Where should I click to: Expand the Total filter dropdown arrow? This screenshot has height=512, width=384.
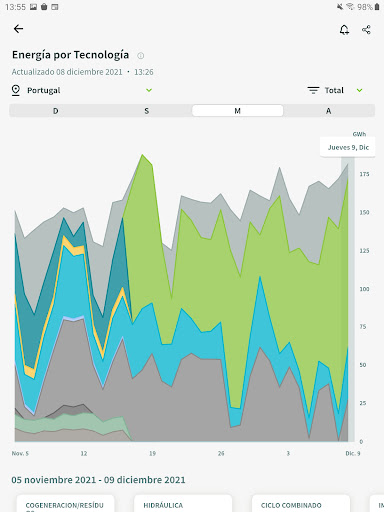[359, 90]
